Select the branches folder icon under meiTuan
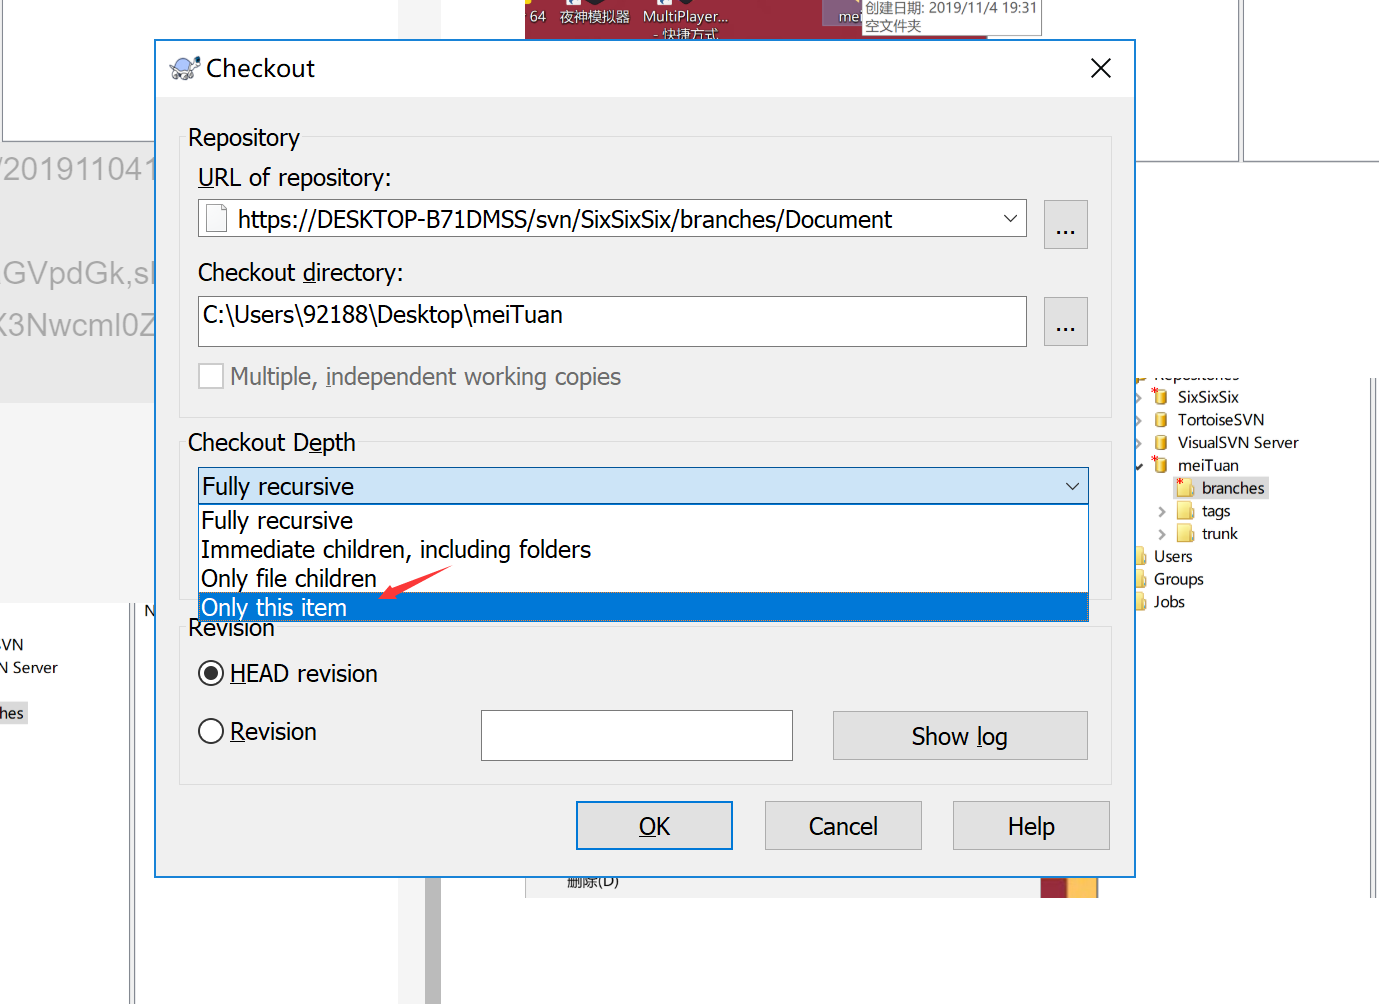The height and width of the screenshot is (1004, 1379). pos(1186,487)
